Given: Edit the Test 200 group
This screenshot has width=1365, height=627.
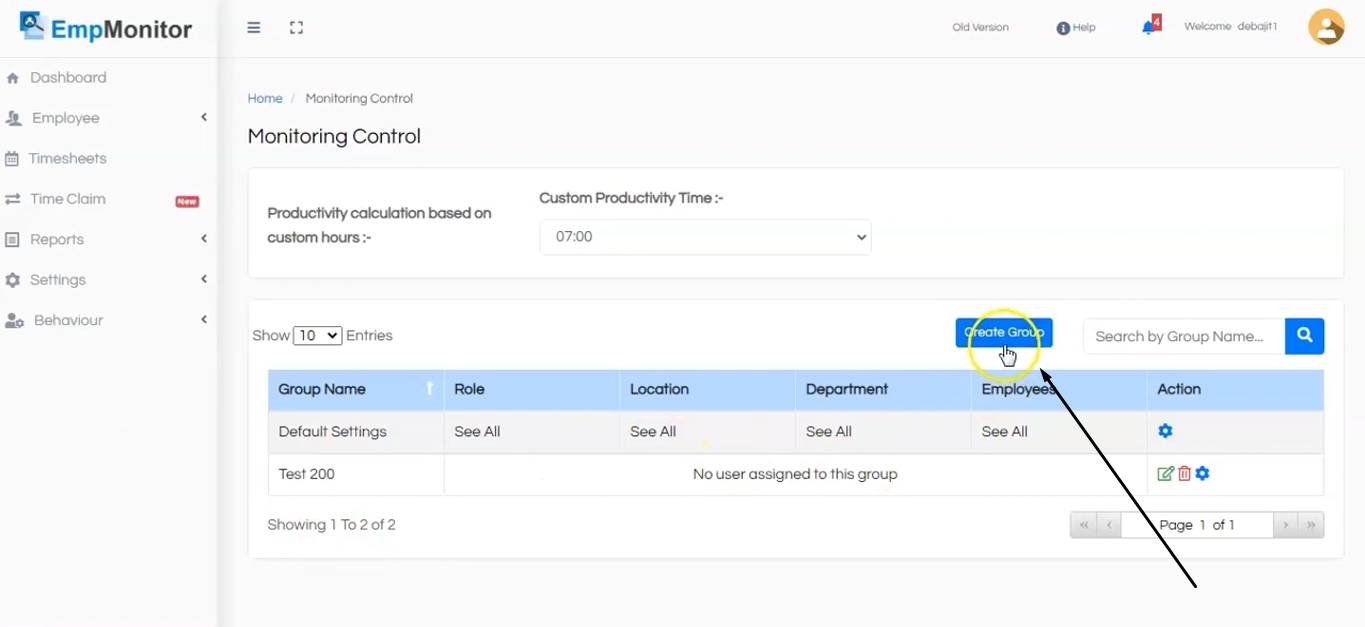Looking at the screenshot, I should (1165, 474).
